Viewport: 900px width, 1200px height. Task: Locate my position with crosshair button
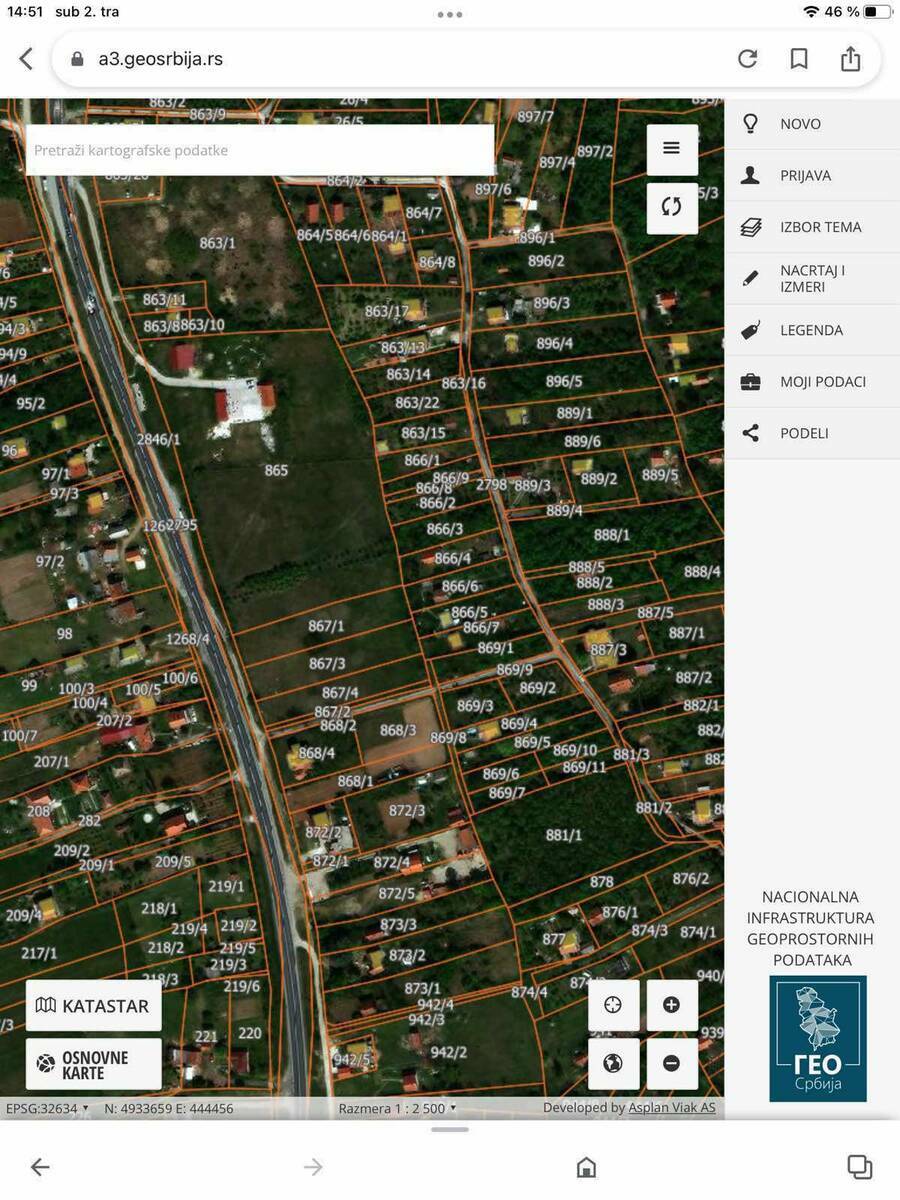[x=613, y=1005]
